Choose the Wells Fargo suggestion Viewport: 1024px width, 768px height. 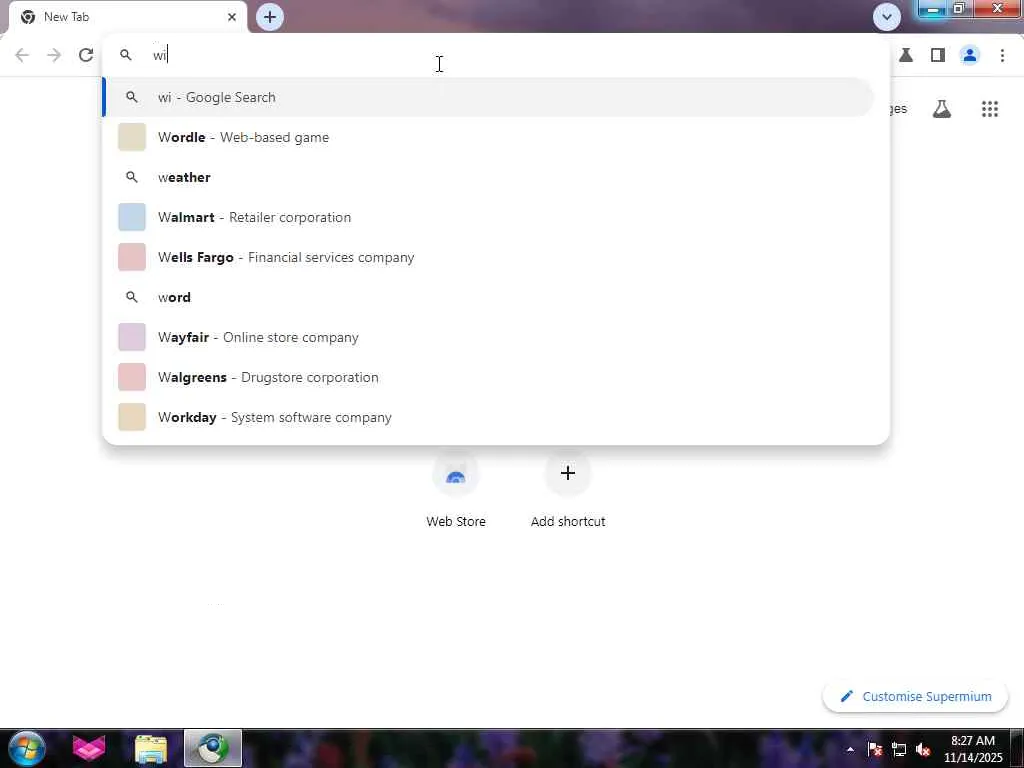(488, 257)
